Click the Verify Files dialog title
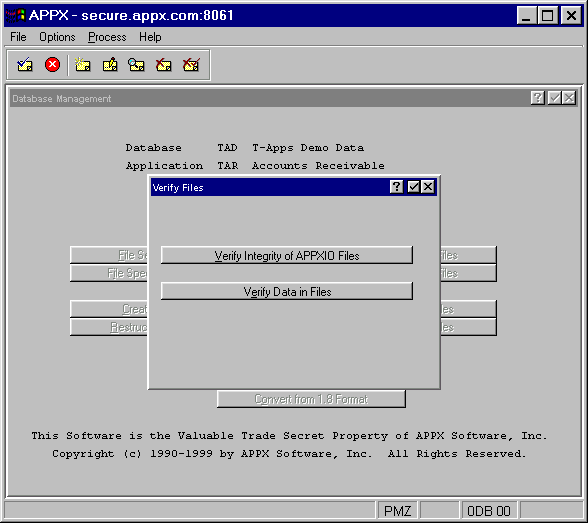Image resolution: width=588 pixels, height=523 pixels. tap(178, 187)
